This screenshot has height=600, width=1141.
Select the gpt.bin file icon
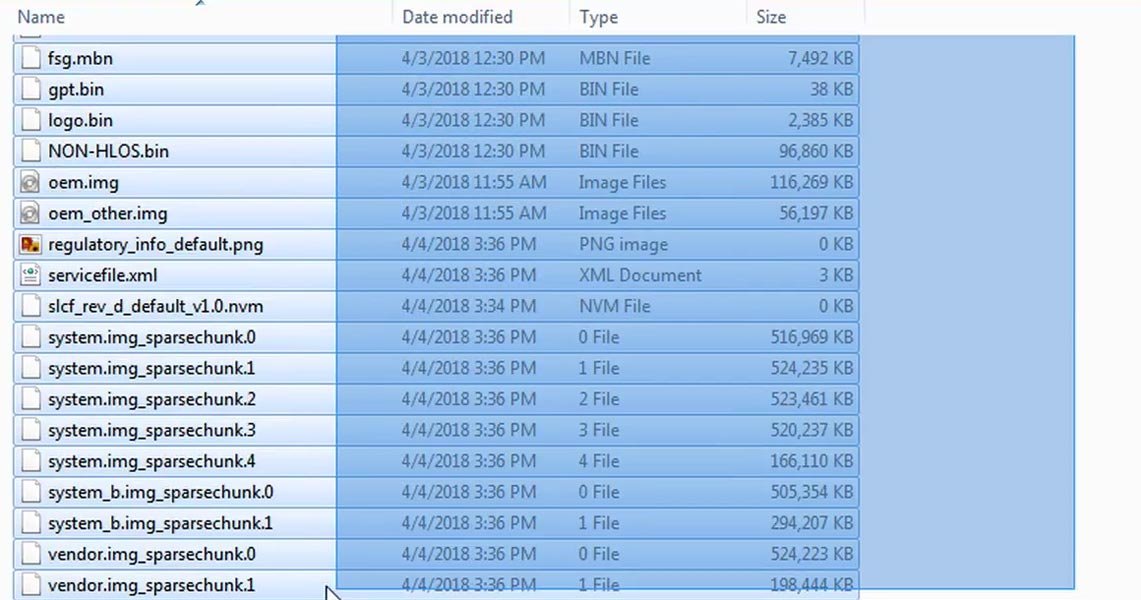[x=31, y=89]
